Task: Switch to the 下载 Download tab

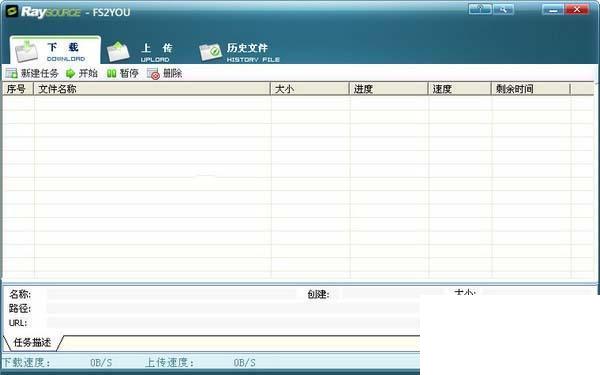Action: tap(55, 50)
